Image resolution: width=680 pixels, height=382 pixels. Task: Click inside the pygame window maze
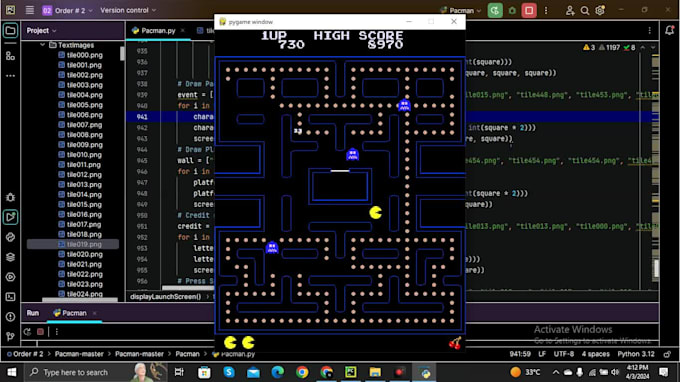tap(340, 195)
